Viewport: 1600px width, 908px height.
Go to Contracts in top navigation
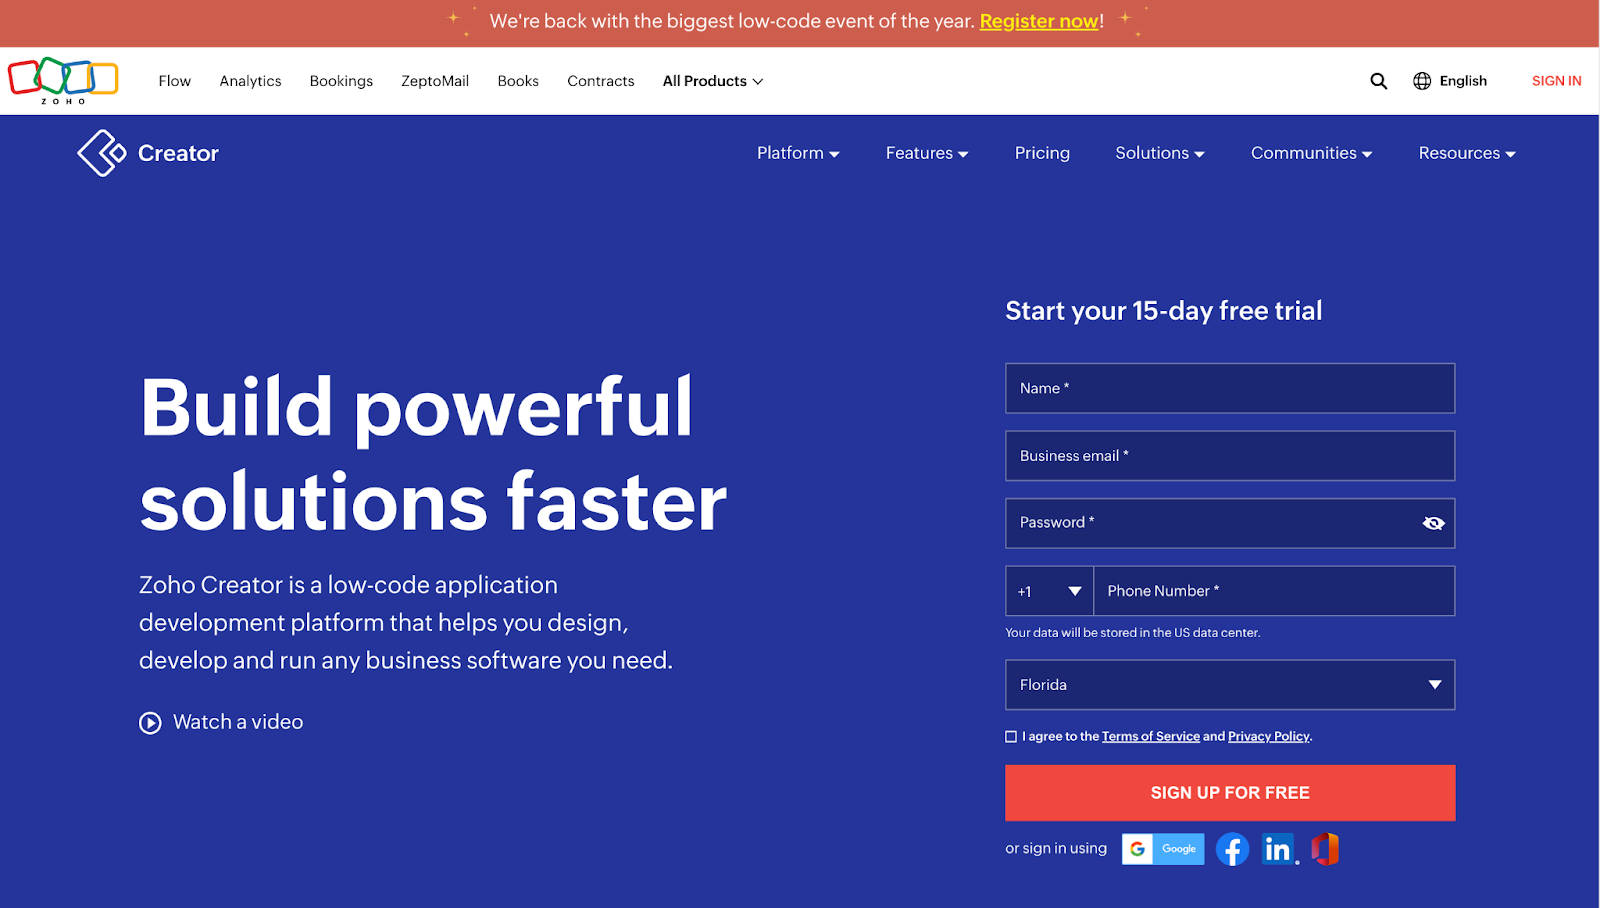click(601, 81)
